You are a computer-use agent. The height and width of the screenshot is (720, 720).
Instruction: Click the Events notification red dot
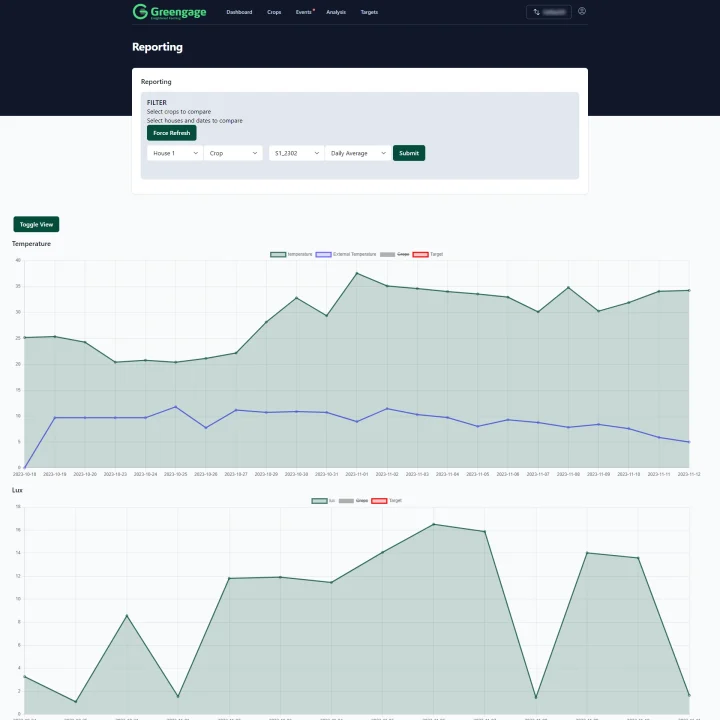(x=314, y=9)
